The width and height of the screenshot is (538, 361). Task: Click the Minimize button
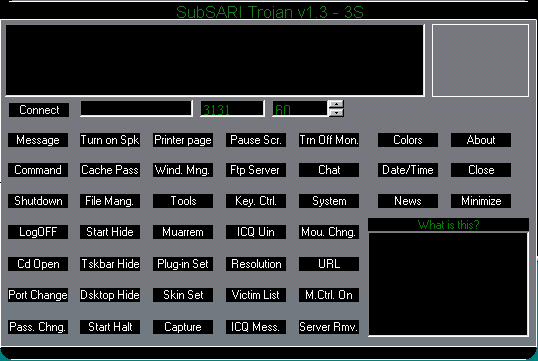click(x=481, y=201)
